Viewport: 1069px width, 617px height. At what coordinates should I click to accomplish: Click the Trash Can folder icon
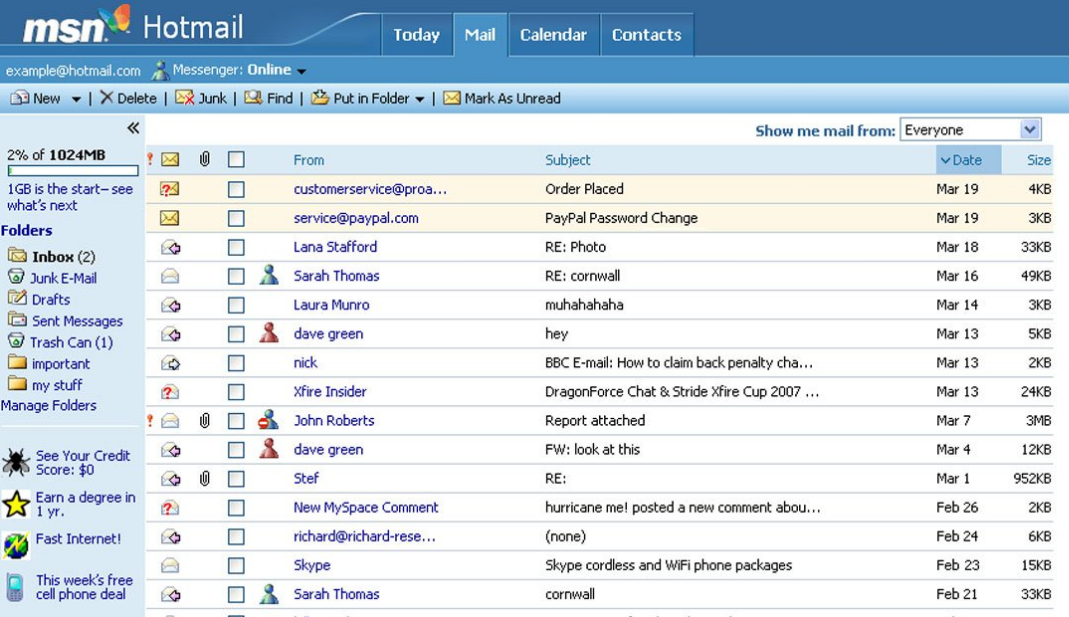[16, 342]
